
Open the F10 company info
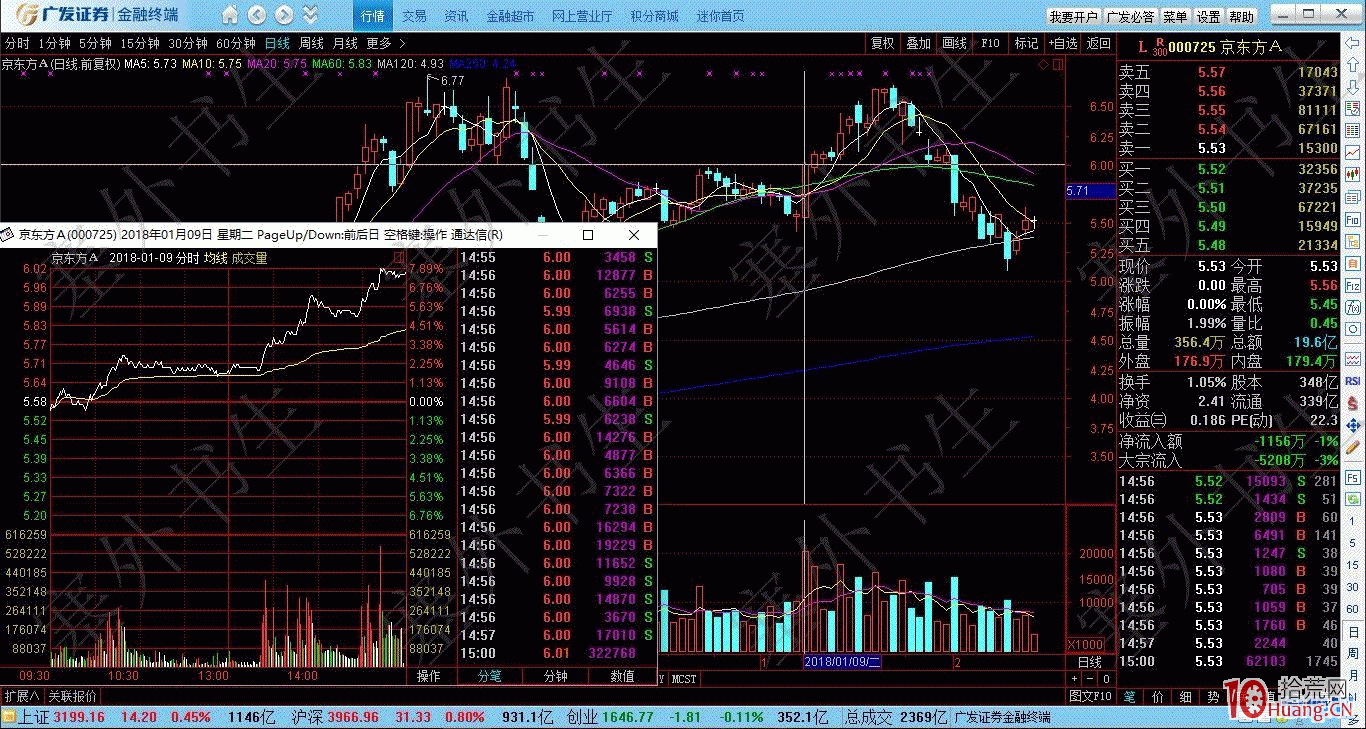pos(990,43)
